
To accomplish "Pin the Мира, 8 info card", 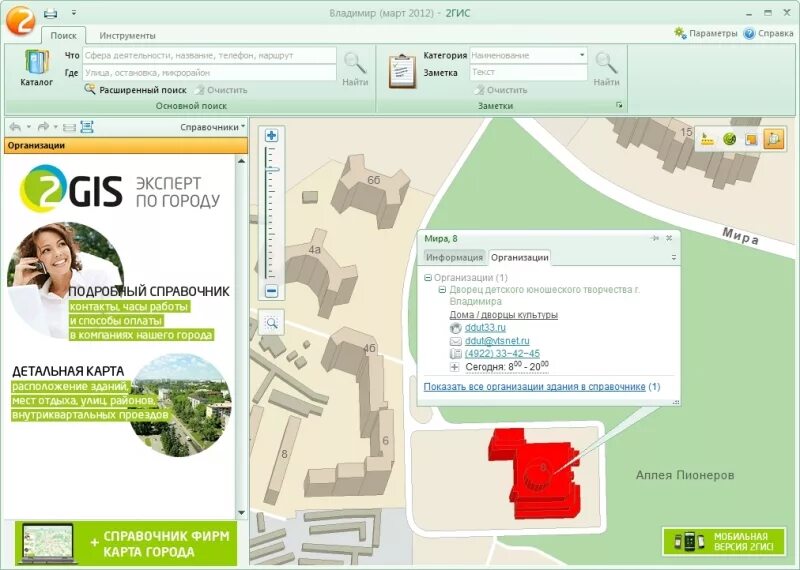I will point(655,238).
